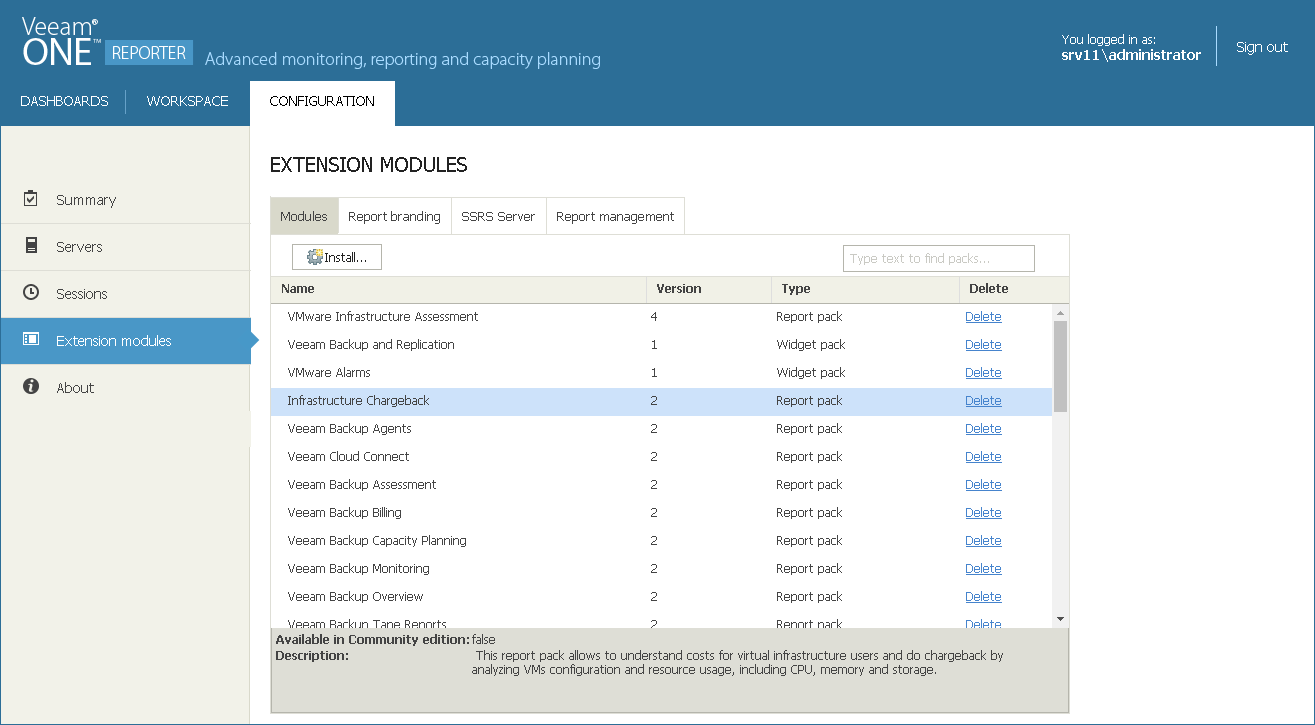Delete VMware Infrastructure Assessment pack
Image resolution: width=1315 pixels, height=725 pixels.
coord(983,317)
